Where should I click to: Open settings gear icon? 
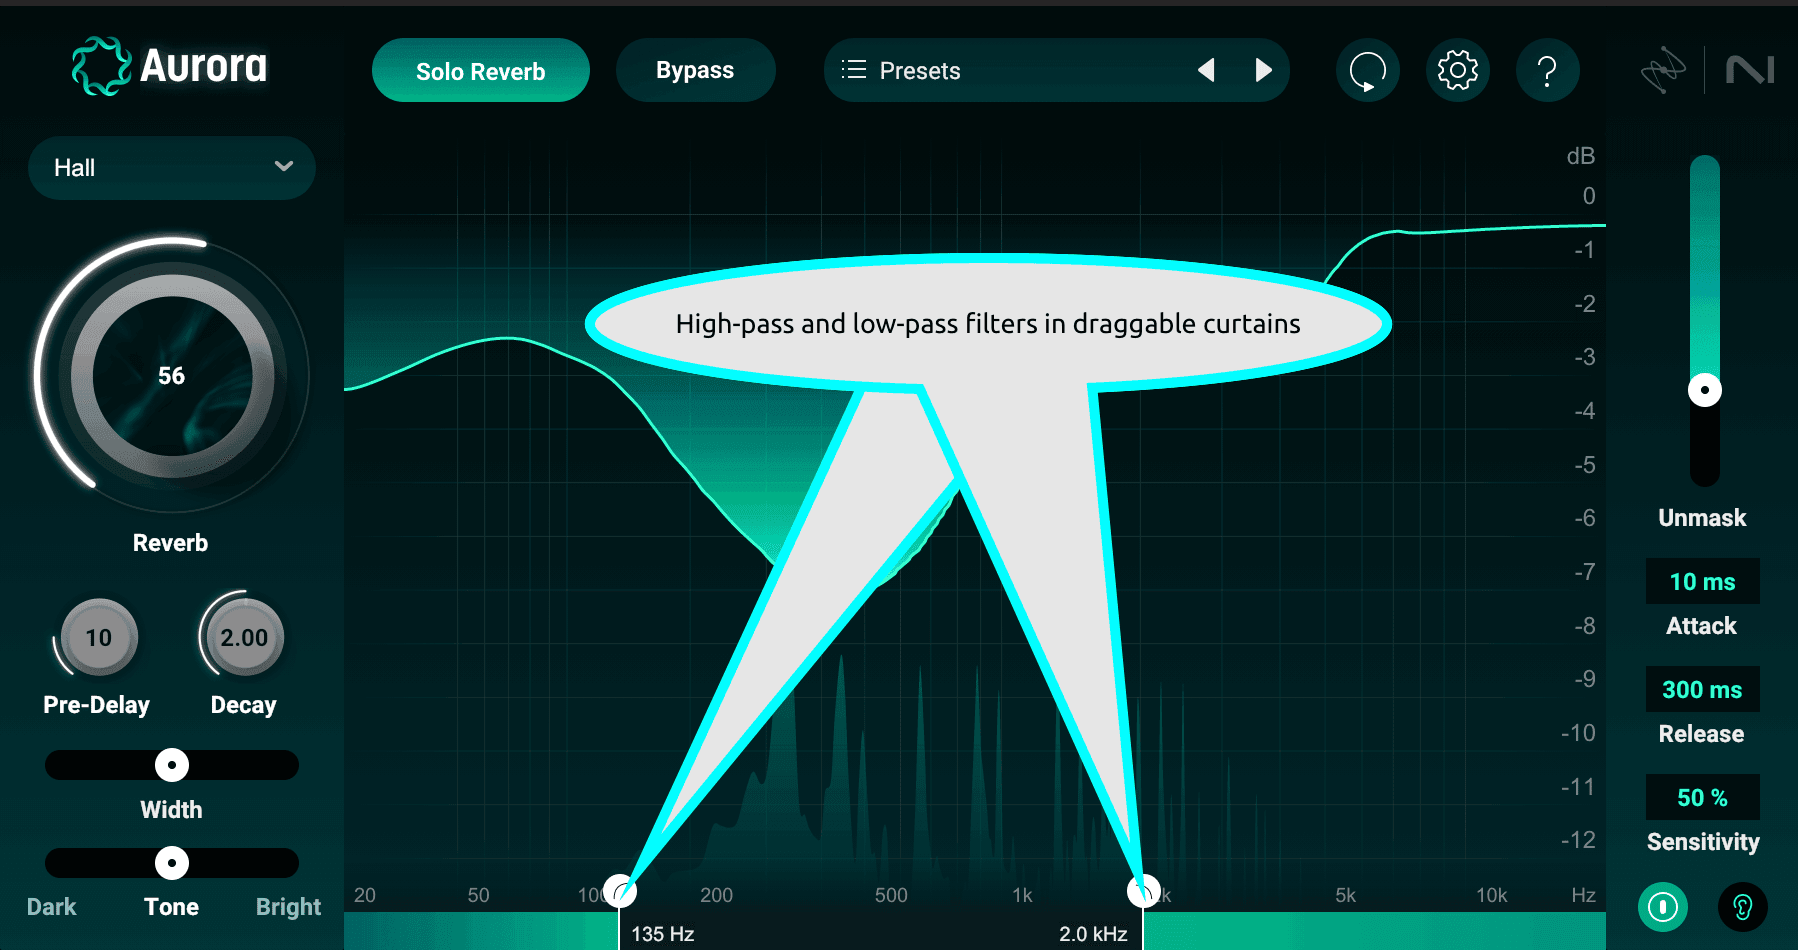point(1457,71)
